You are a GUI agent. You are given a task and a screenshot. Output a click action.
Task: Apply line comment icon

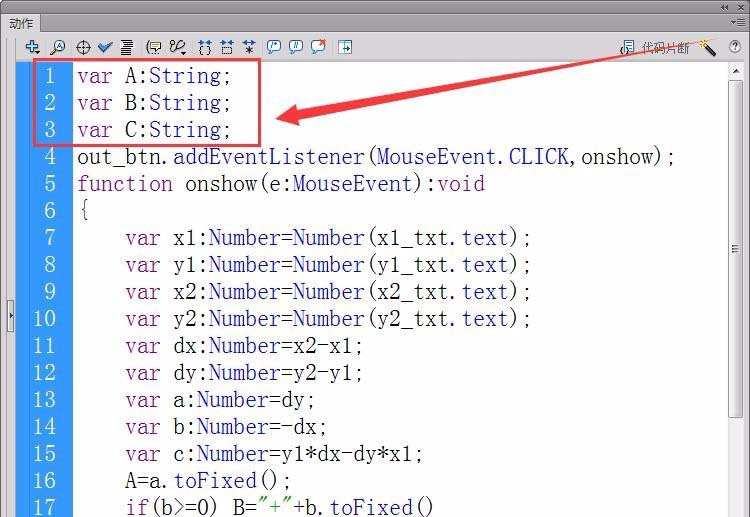(296, 47)
